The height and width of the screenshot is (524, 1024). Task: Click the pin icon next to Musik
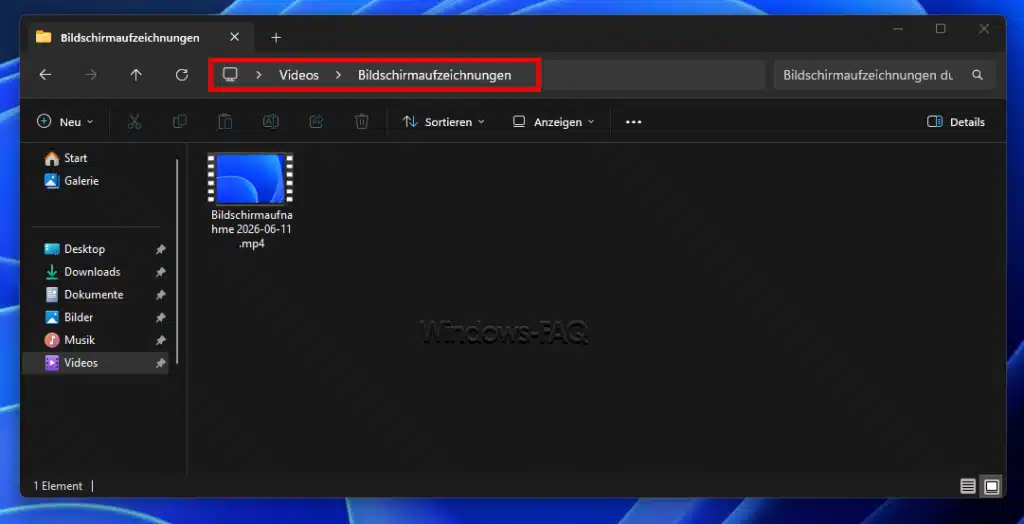coord(160,340)
